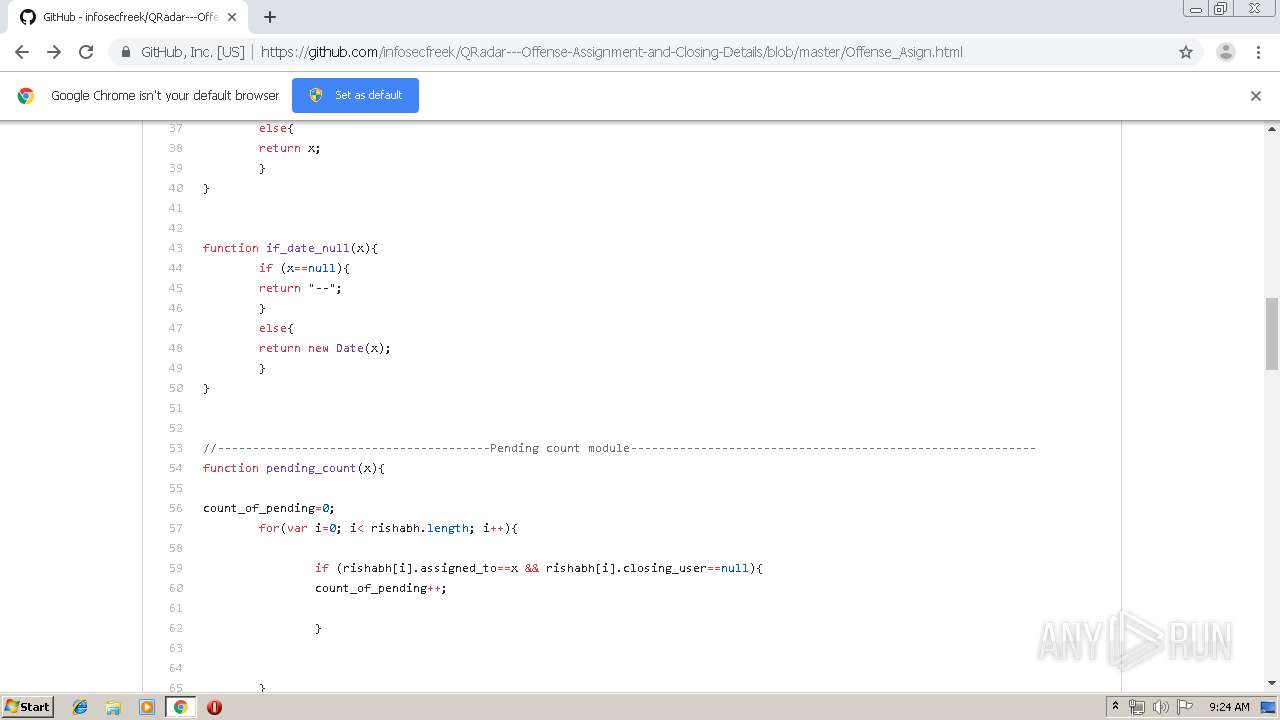Open a new browser tab
Viewport: 1280px width, 720px height.
click(x=270, y=17)
